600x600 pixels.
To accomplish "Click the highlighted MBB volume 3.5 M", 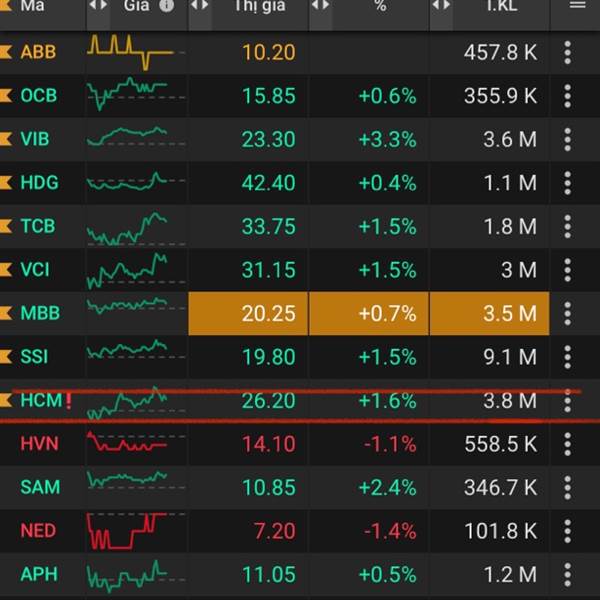I will pos(510,314).
